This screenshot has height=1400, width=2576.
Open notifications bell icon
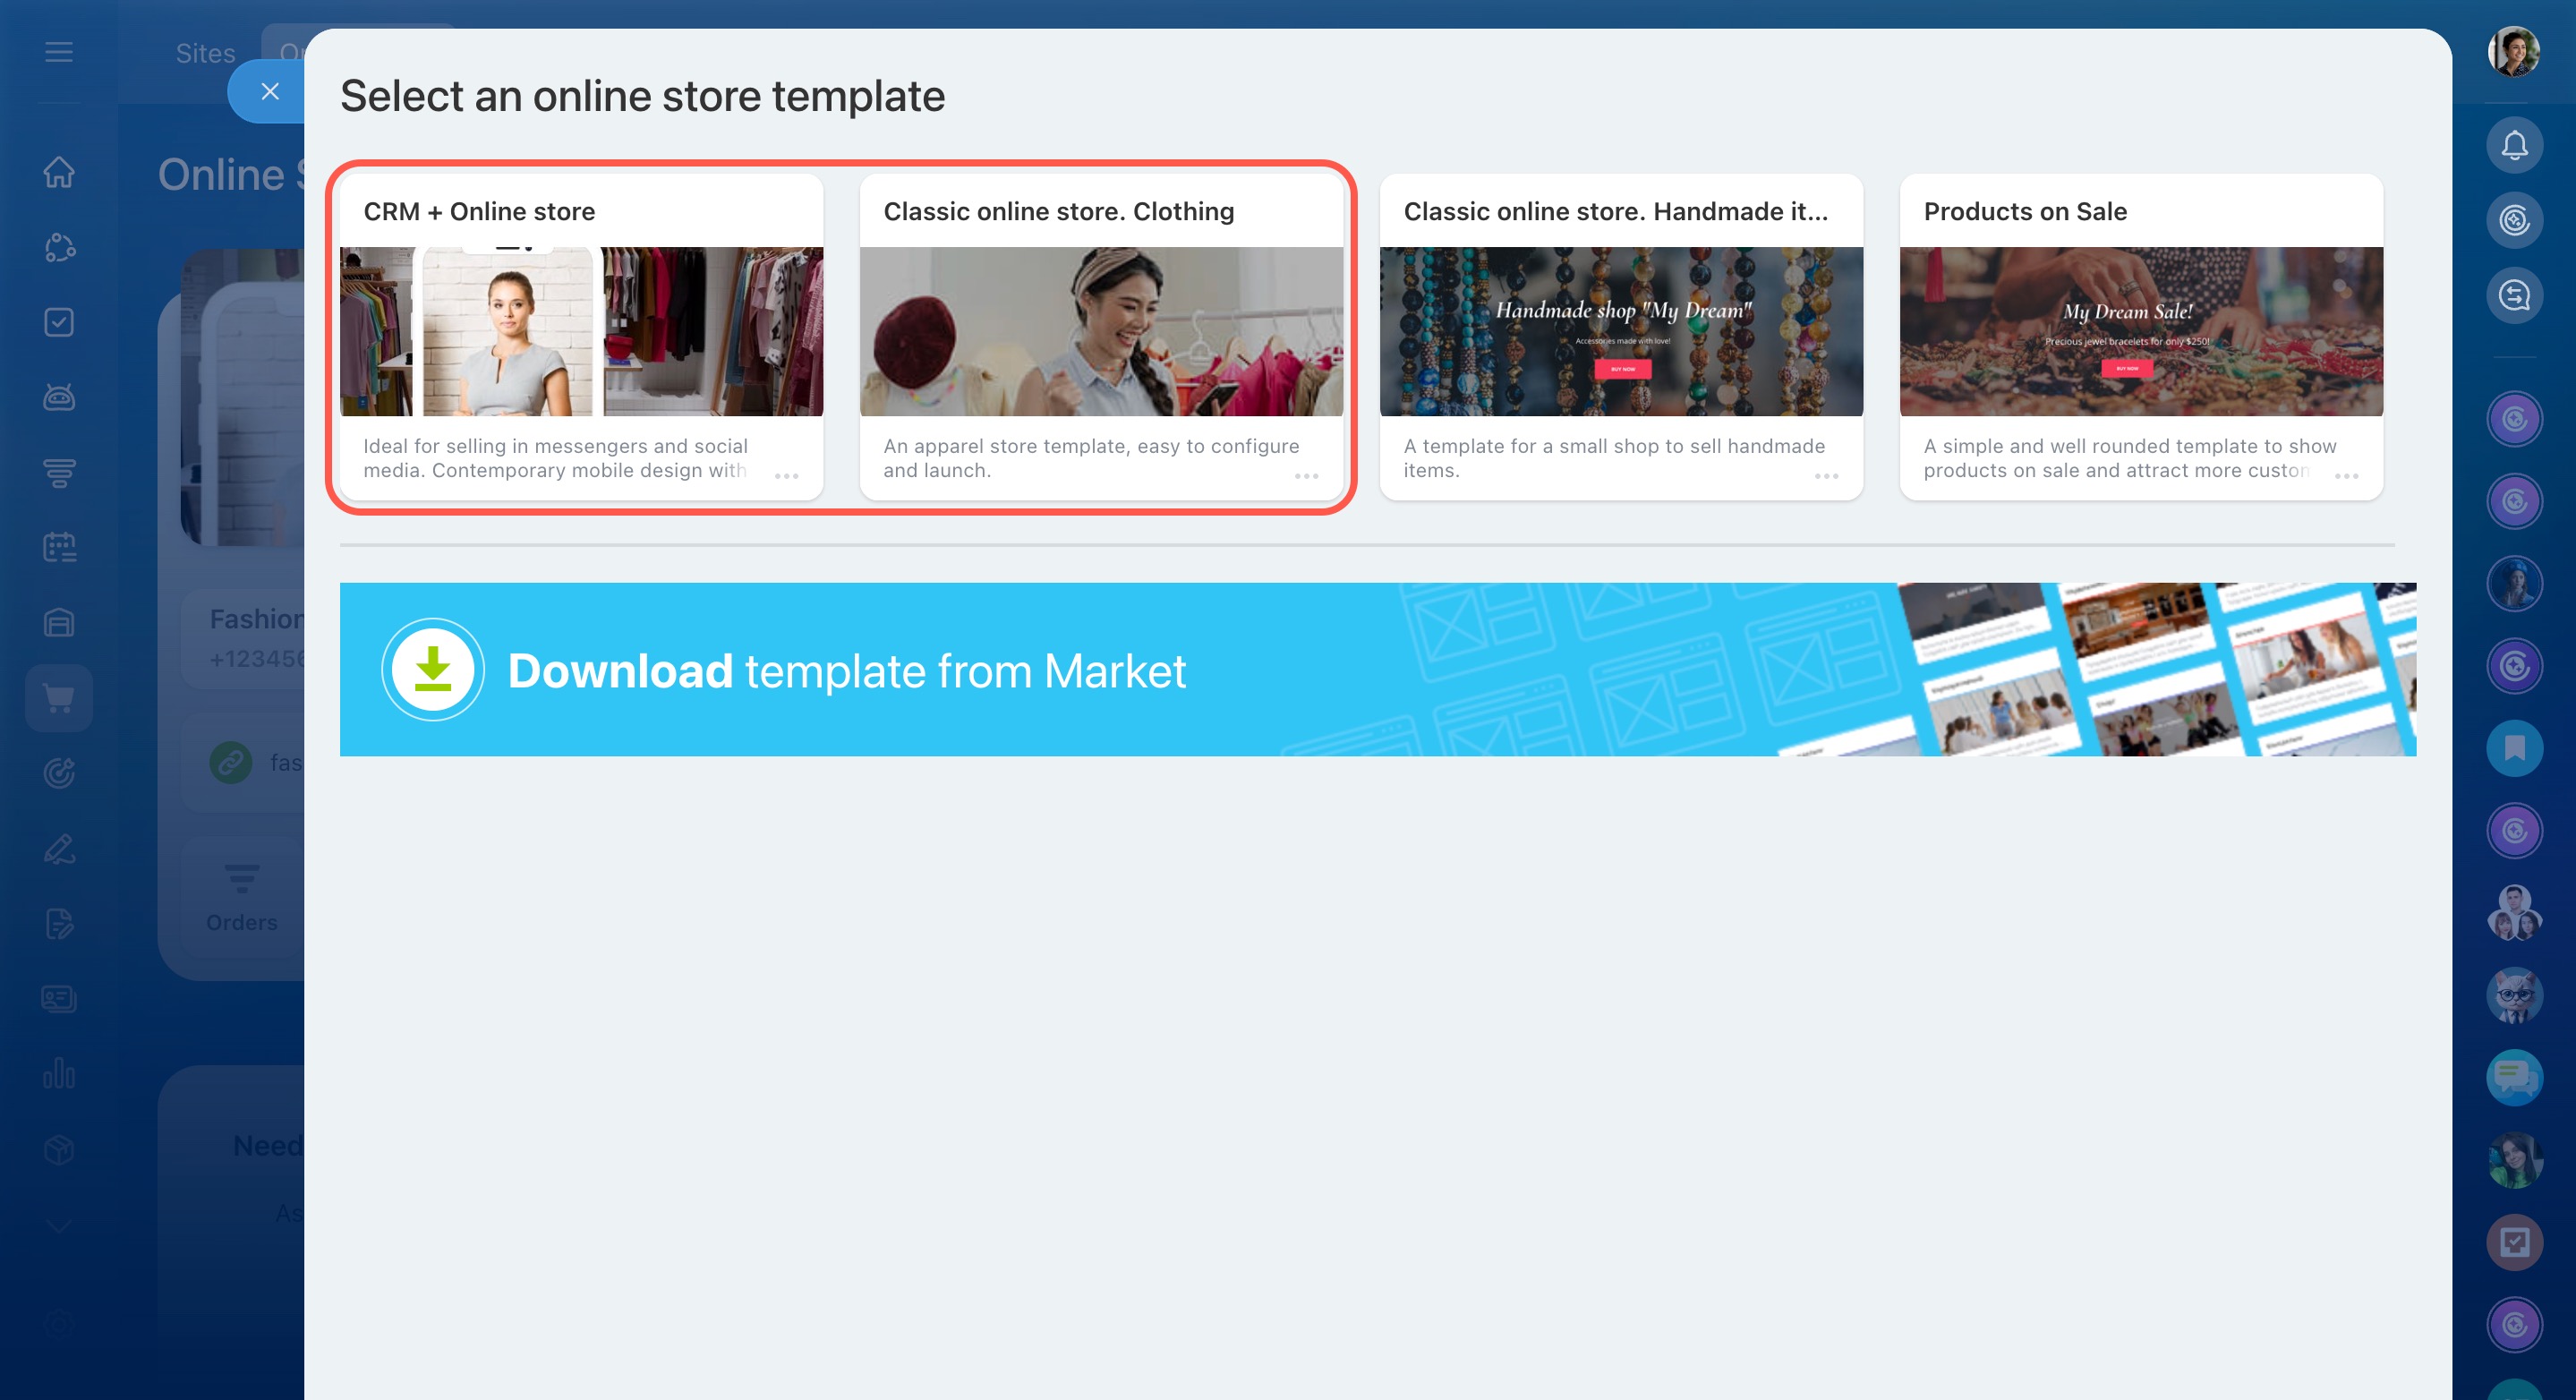pos(2514,146)
